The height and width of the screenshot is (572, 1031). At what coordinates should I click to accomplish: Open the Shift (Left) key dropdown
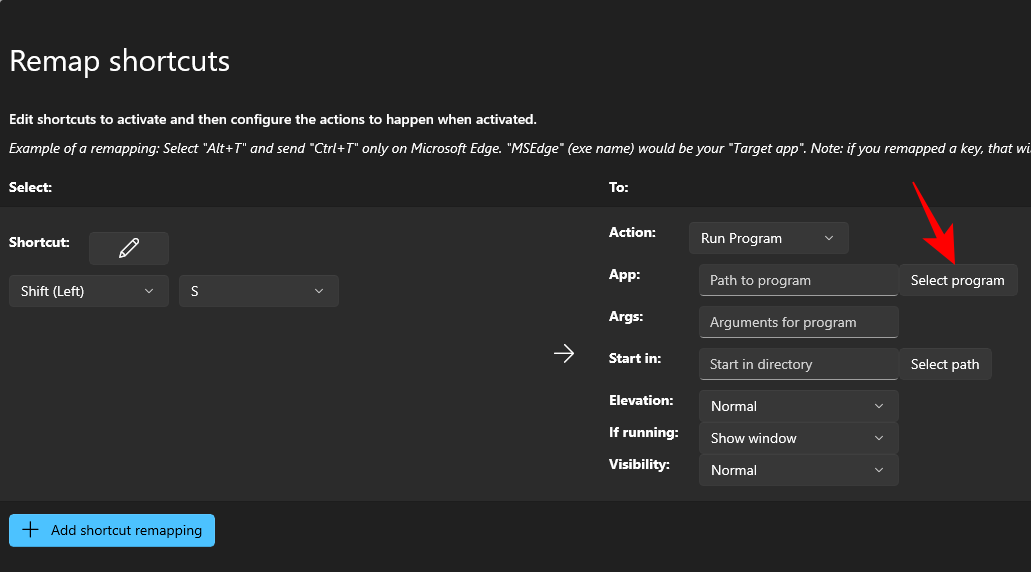89,291
